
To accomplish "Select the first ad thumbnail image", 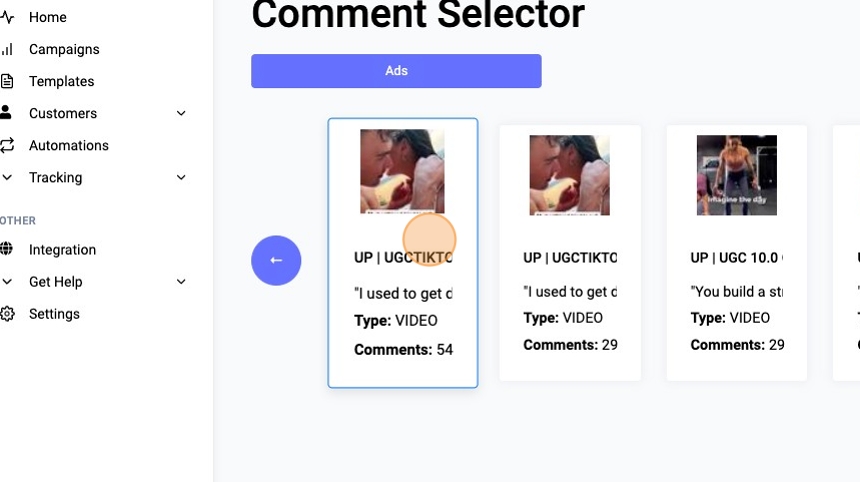I will point(402,171).
